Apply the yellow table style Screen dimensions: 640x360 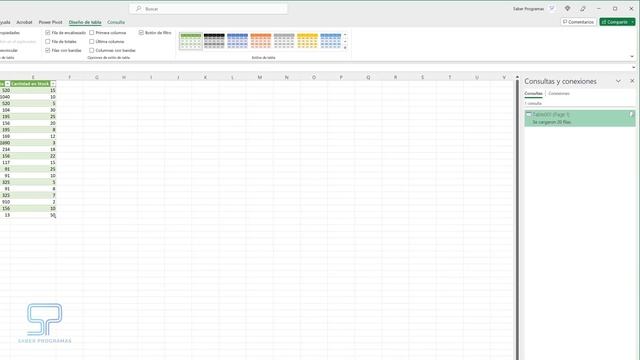[x=307, y=41]
